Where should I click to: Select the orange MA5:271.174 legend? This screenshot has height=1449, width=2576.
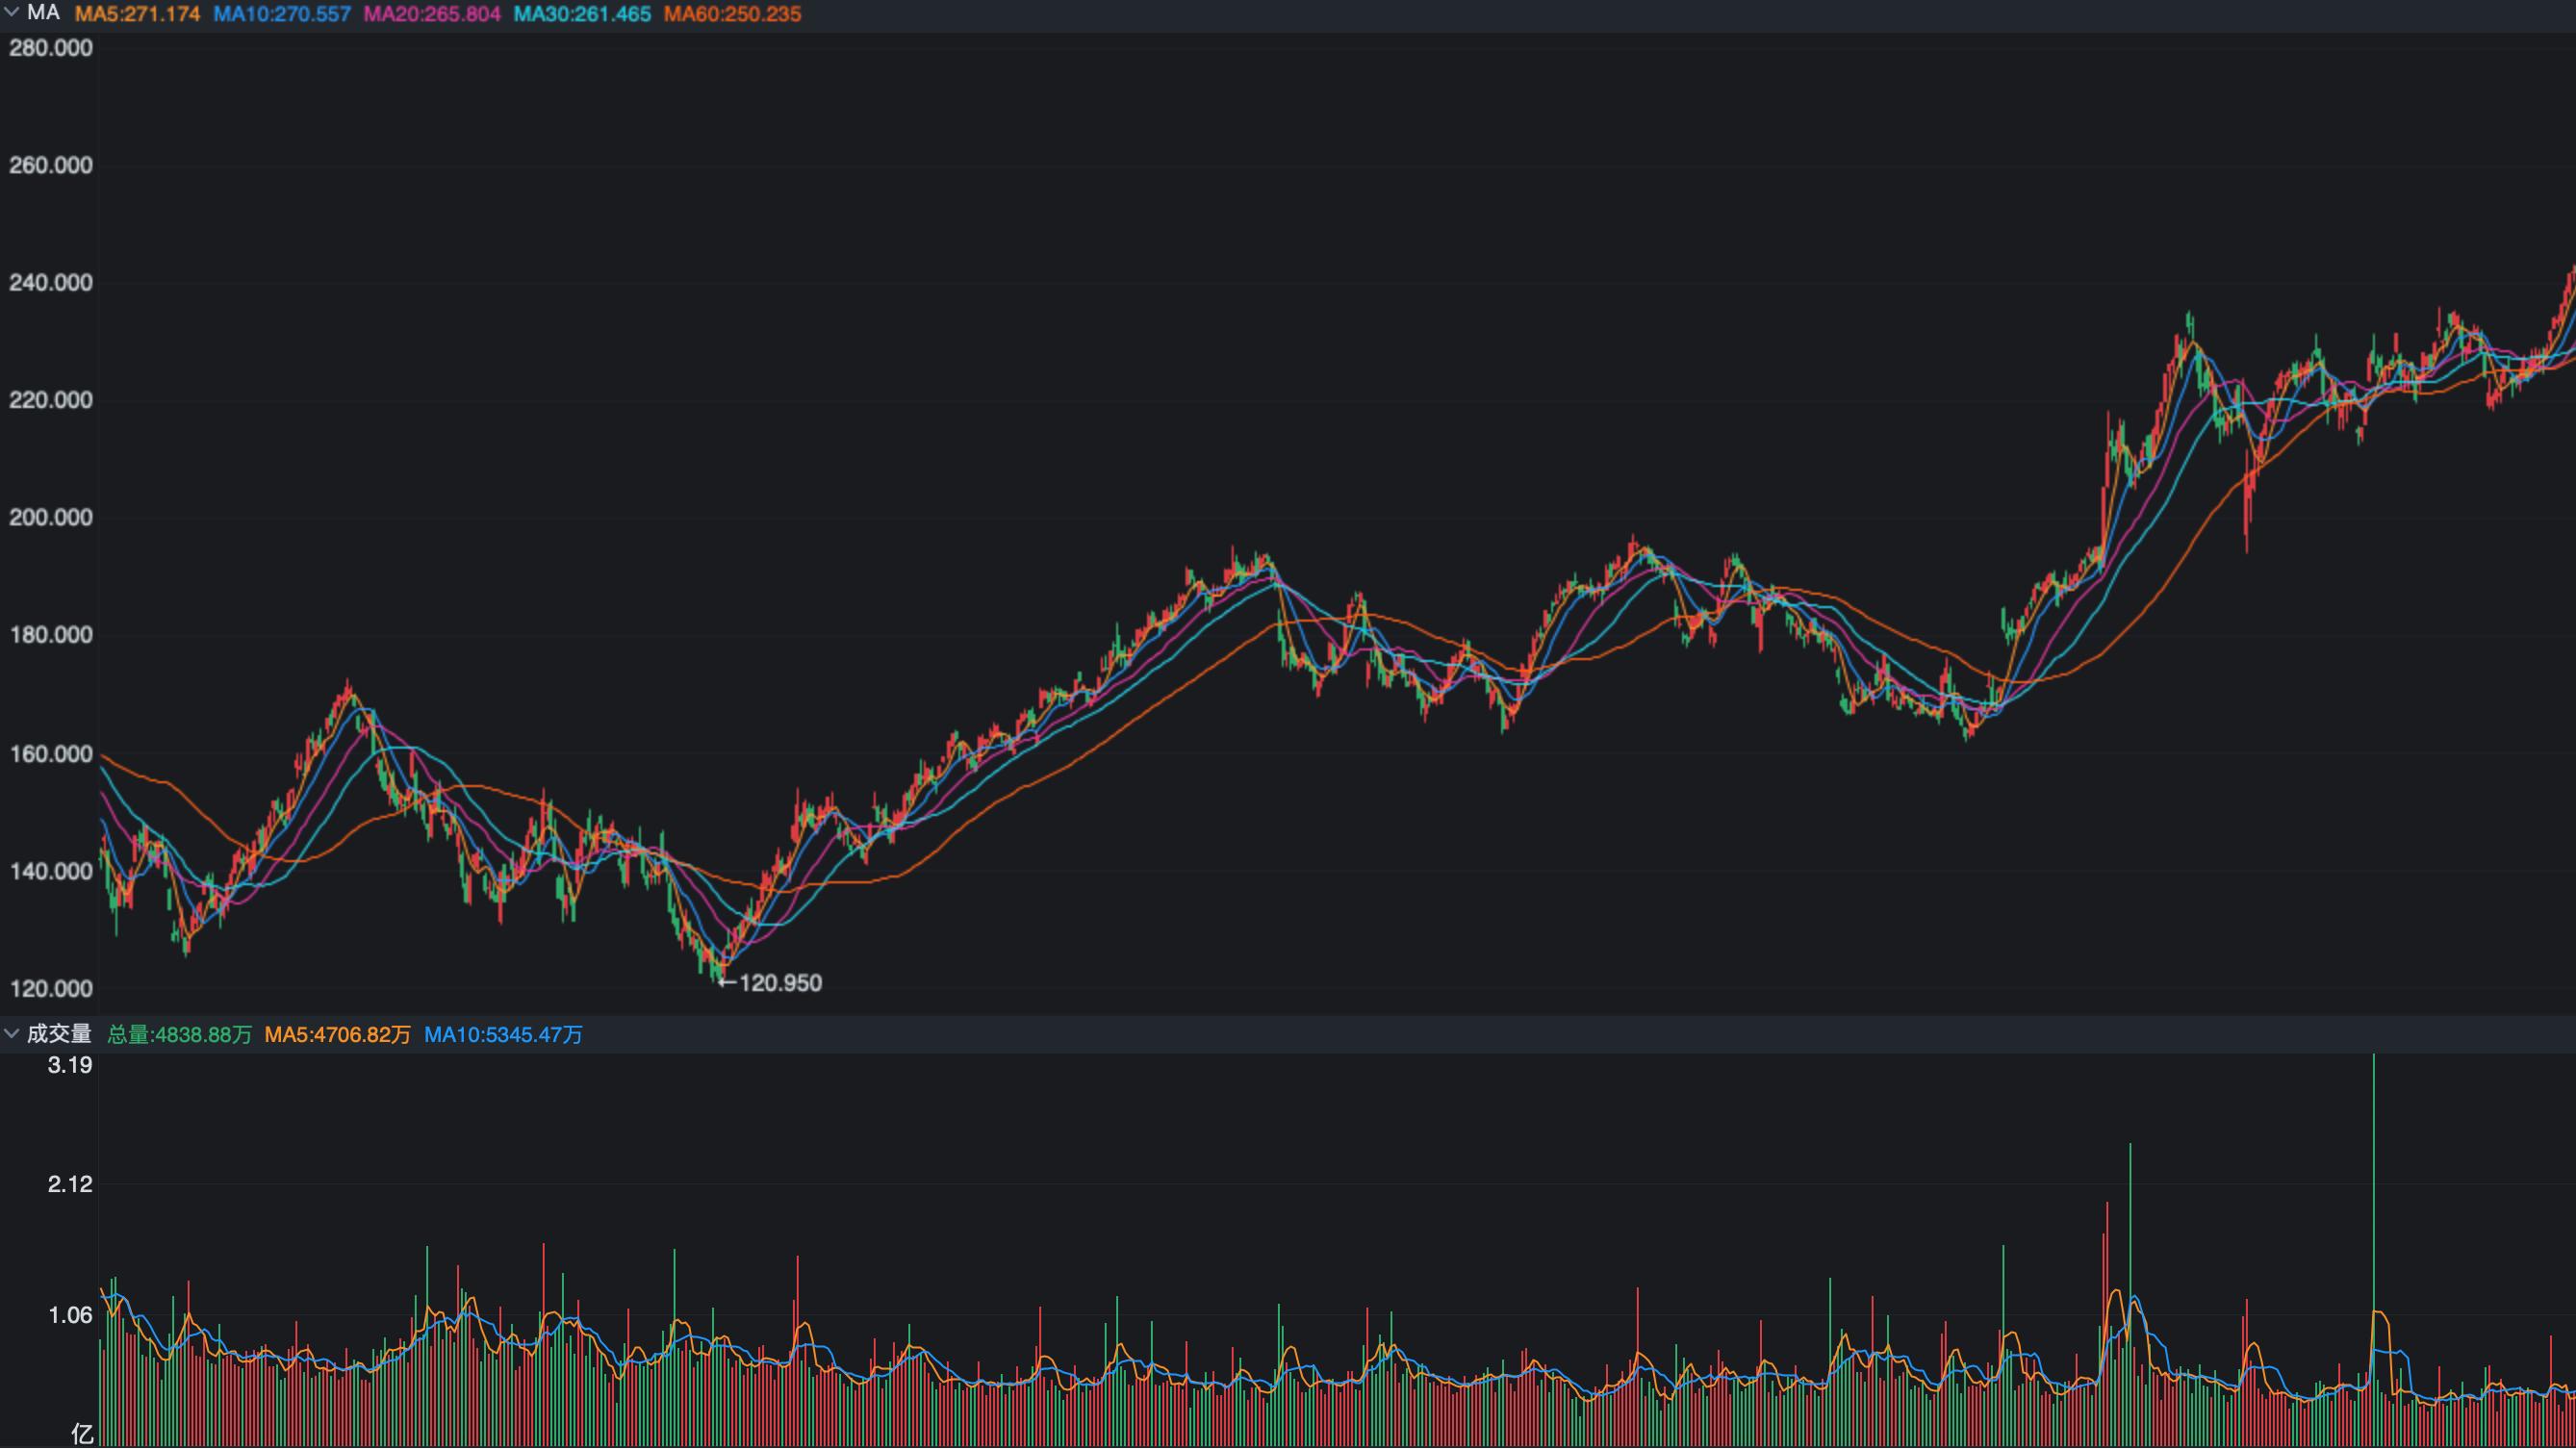[x=137, y=14]
